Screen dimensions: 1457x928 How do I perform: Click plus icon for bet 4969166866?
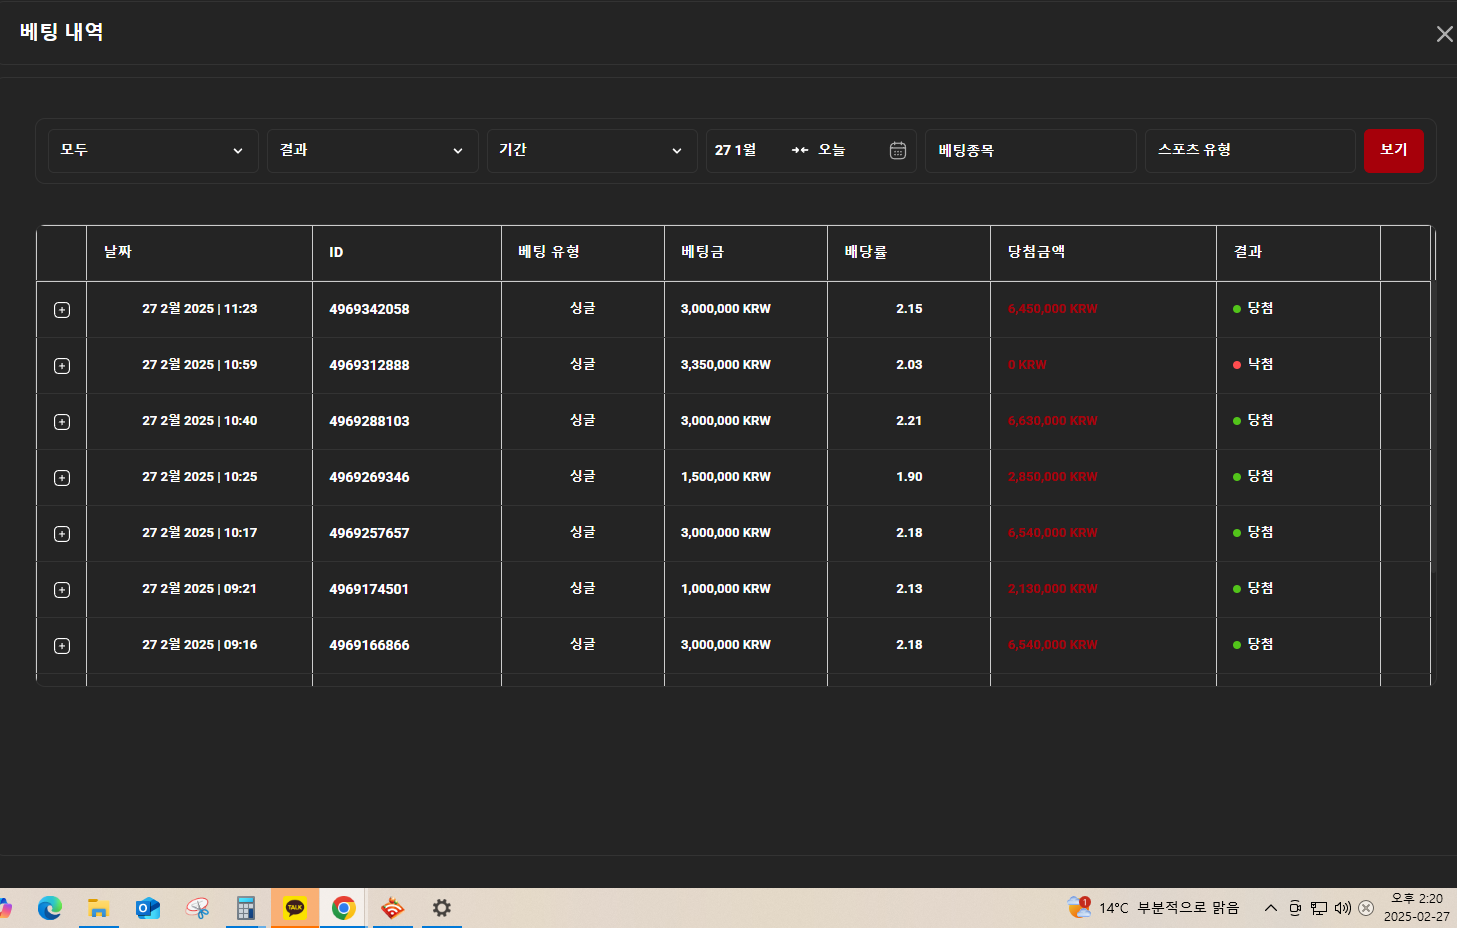62,646
